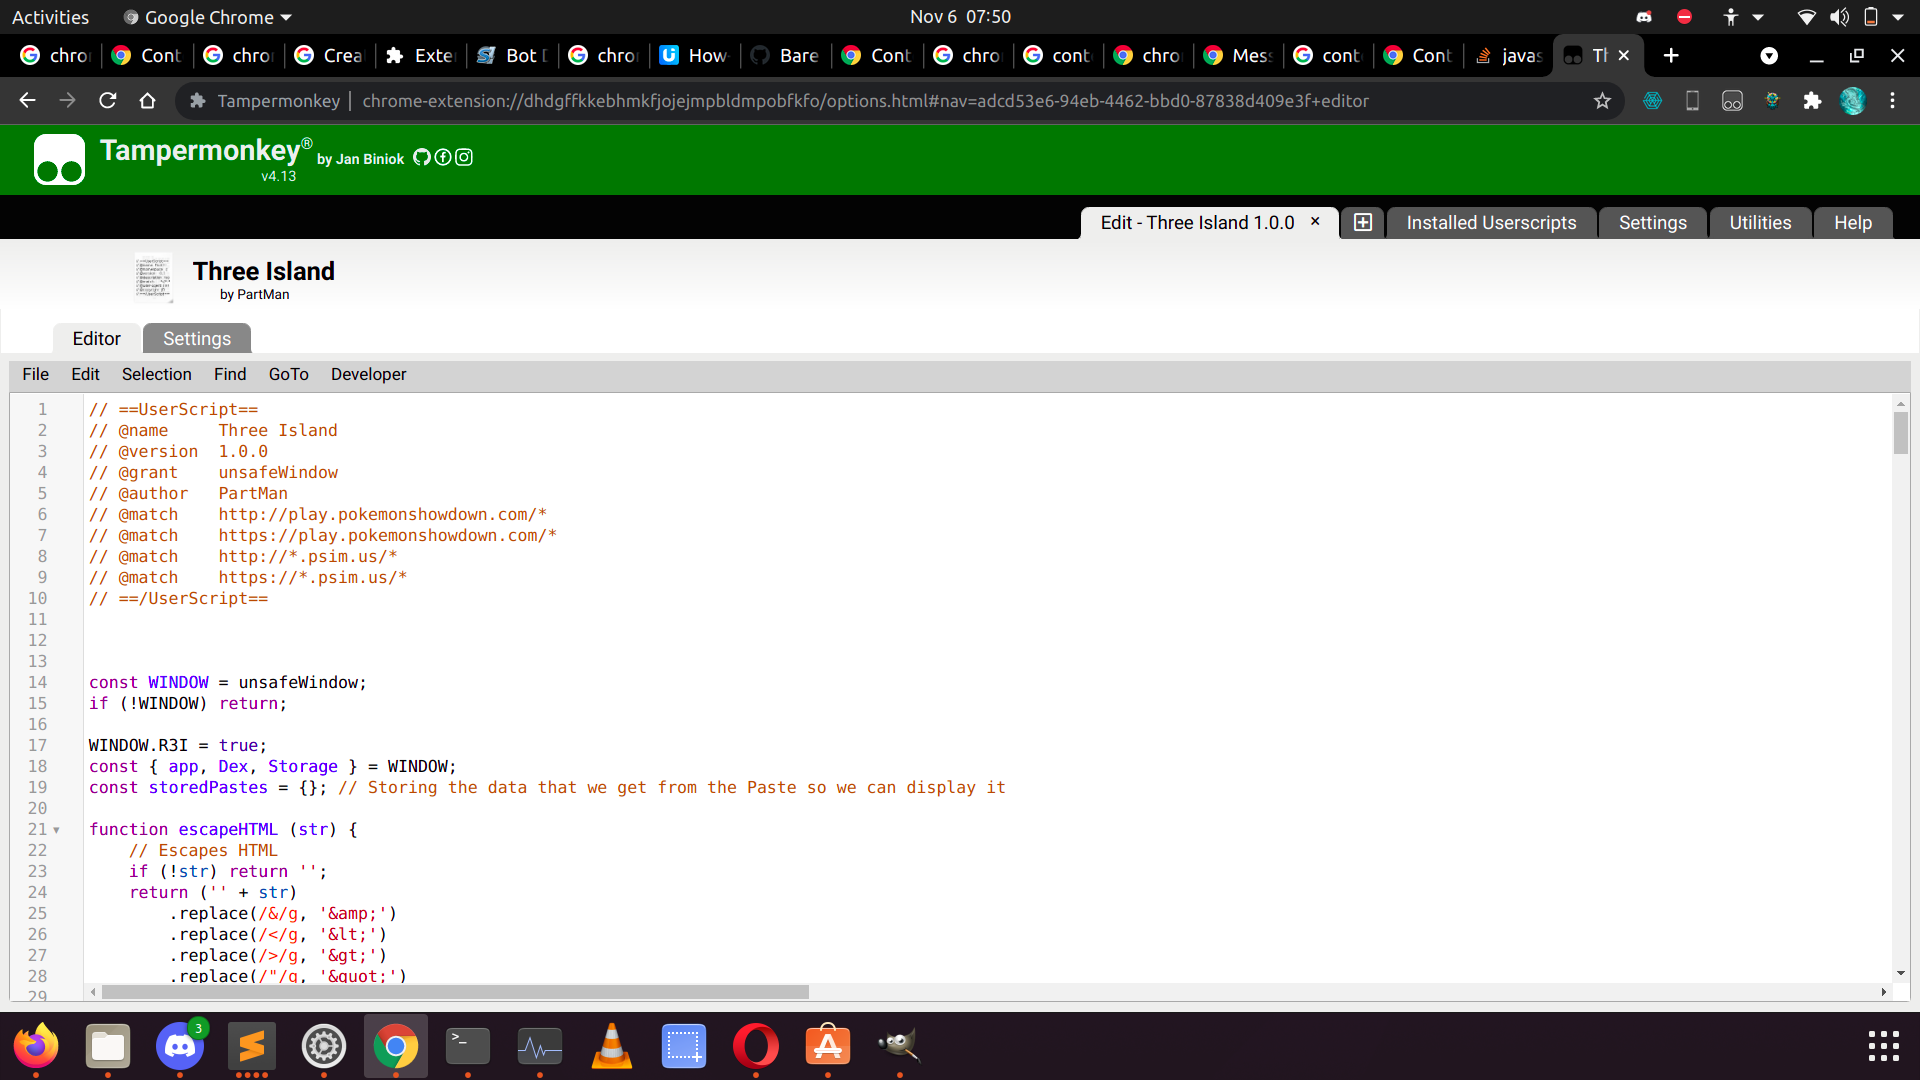
Task: Click the date and time clock
Action: tap(960, 17)
